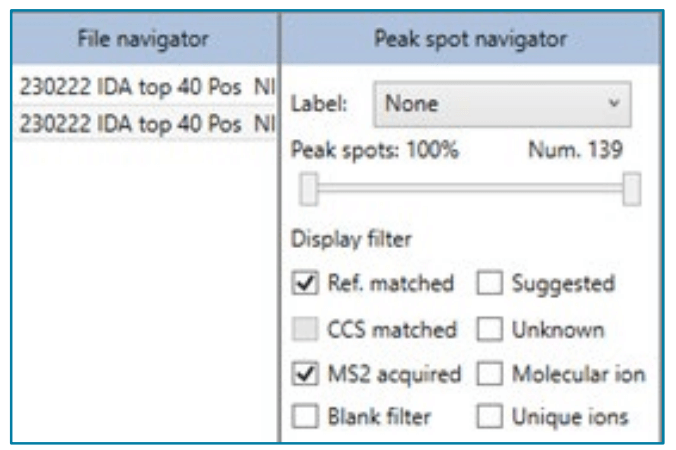
Task: Uncheck the Ref. matched checkbox
Action: point(305,284)
